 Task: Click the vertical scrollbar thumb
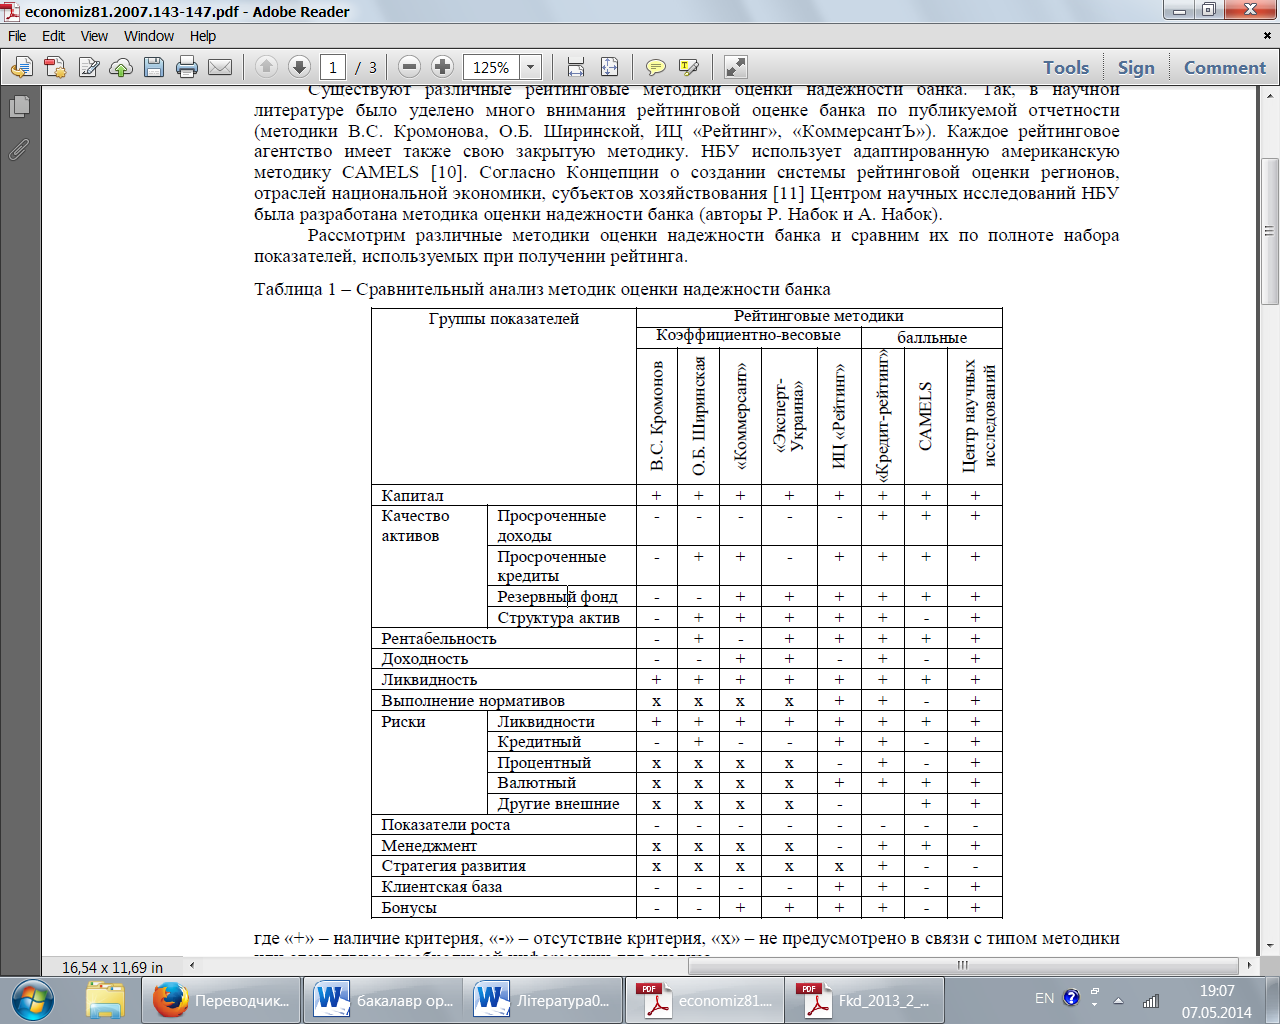[x=1270, y=230]
